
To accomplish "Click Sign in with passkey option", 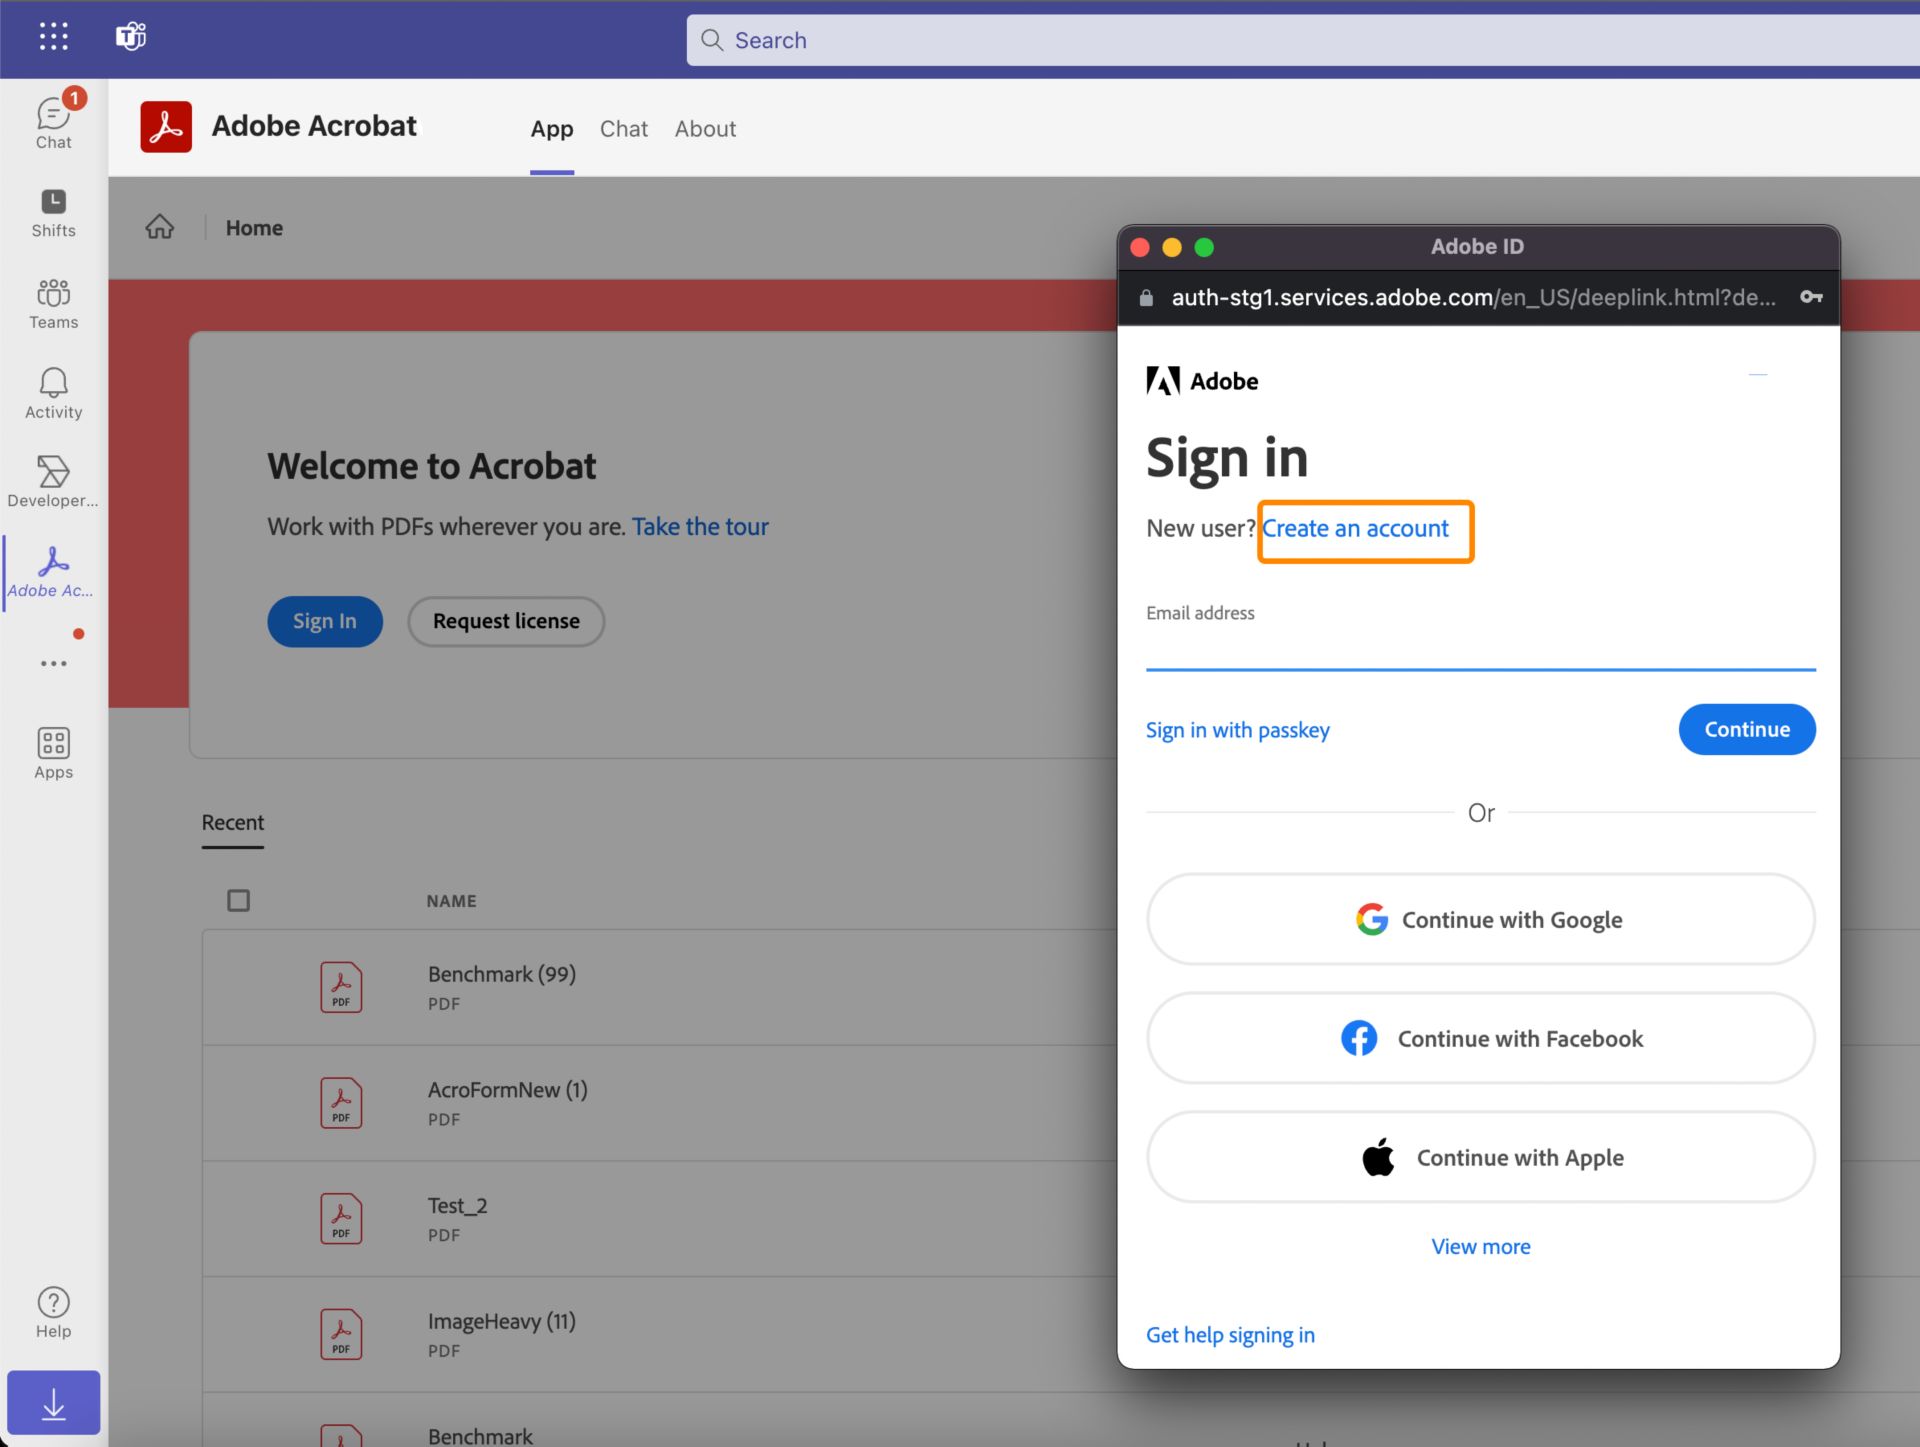I will tap(1237, 730).
